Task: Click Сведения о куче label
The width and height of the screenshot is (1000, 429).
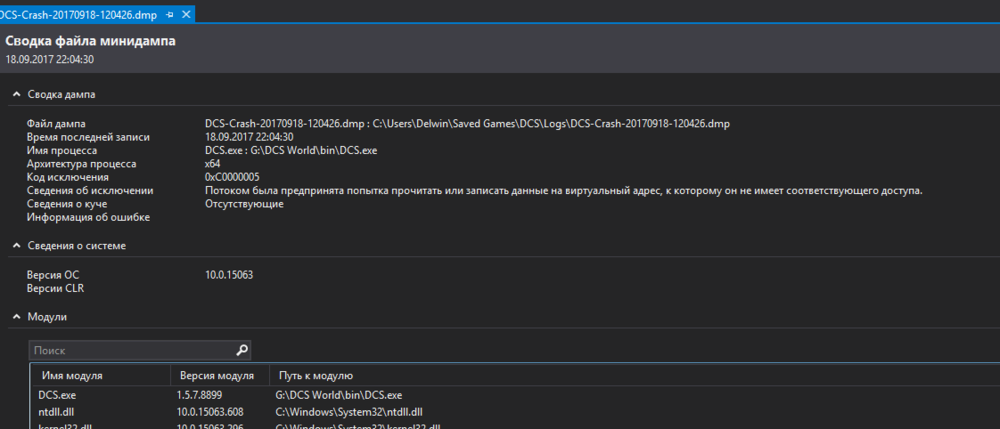Action: coord(66,204)
